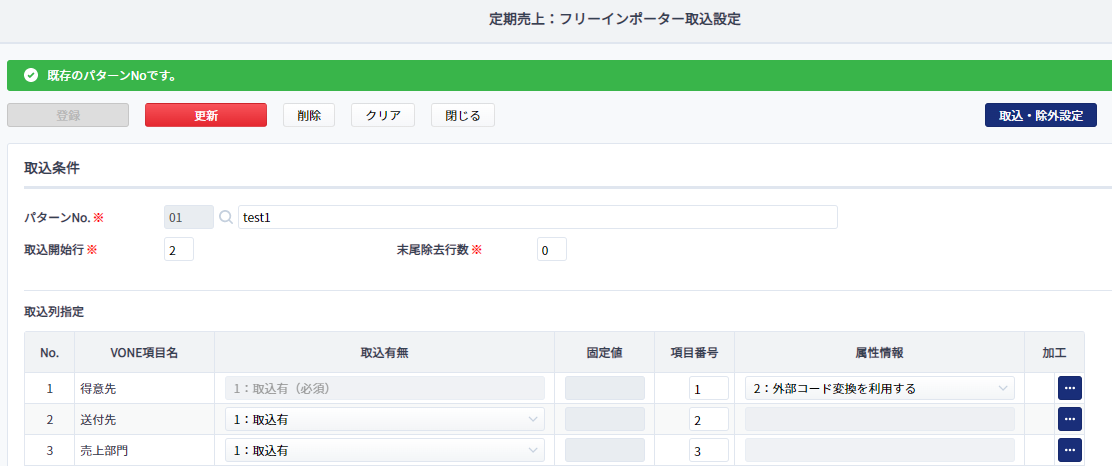Image resolution: width=1112 pixels, height=466 pixels.
Task: Click 固定値 field for 売上部門 row
Action: [605, 450]
